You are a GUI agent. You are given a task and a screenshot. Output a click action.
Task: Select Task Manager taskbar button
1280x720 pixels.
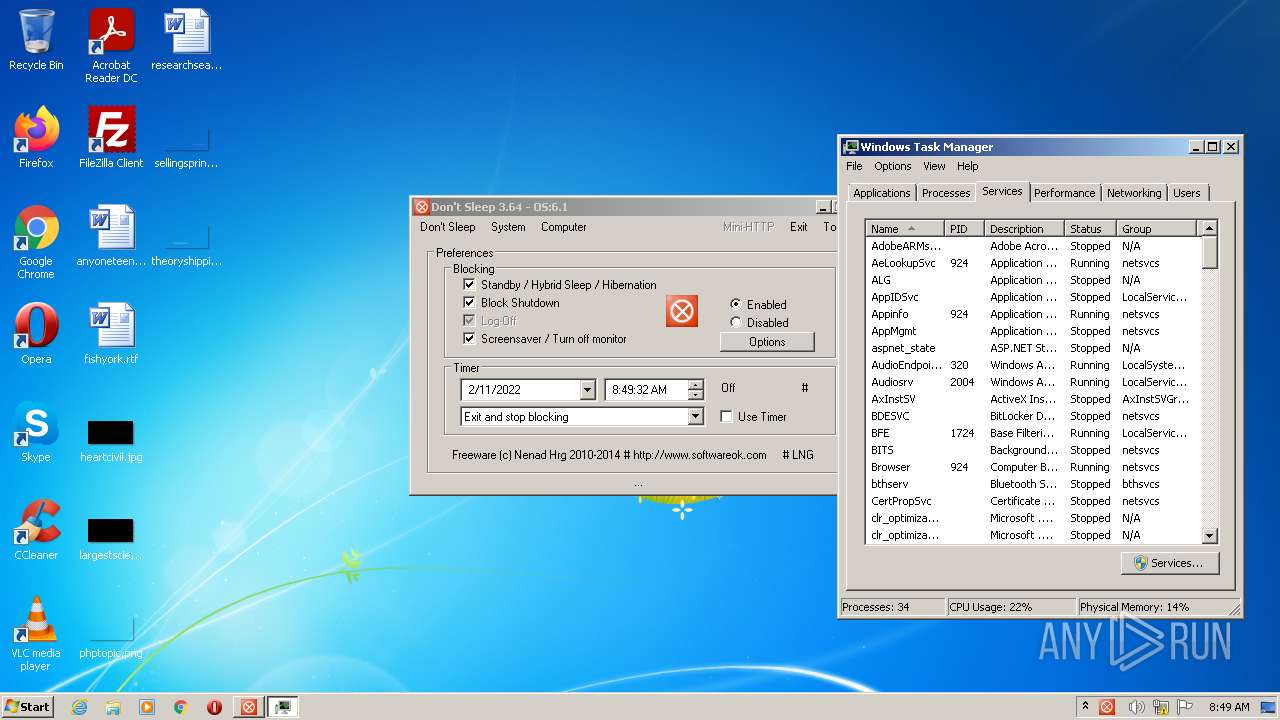tap(283, 707)
